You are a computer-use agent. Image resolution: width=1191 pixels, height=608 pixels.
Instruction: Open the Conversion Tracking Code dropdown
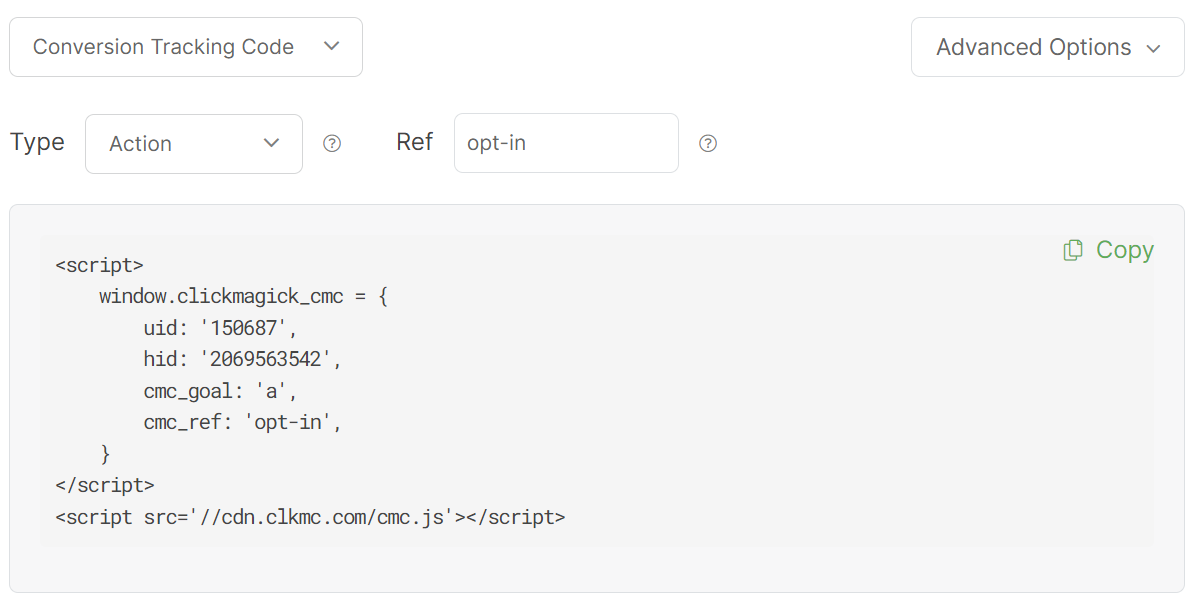[186, 47]
